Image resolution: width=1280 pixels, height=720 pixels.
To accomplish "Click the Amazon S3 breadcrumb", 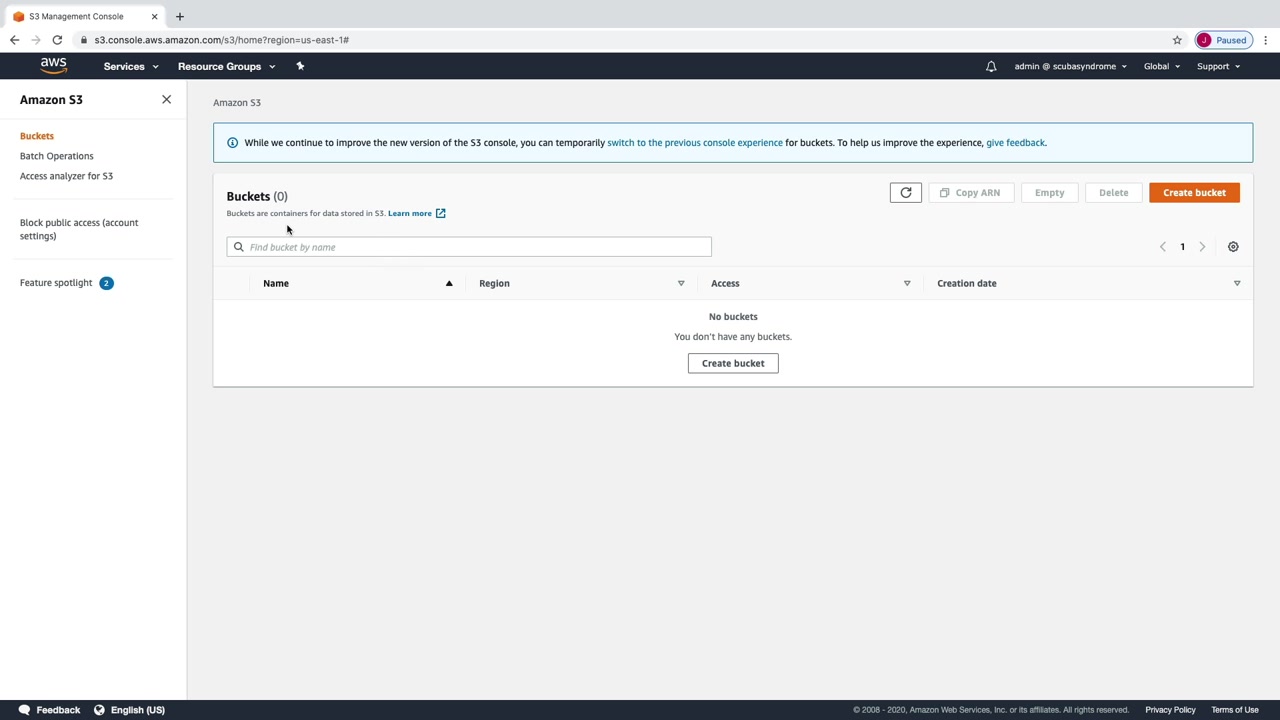I will [x=237, y=103].
